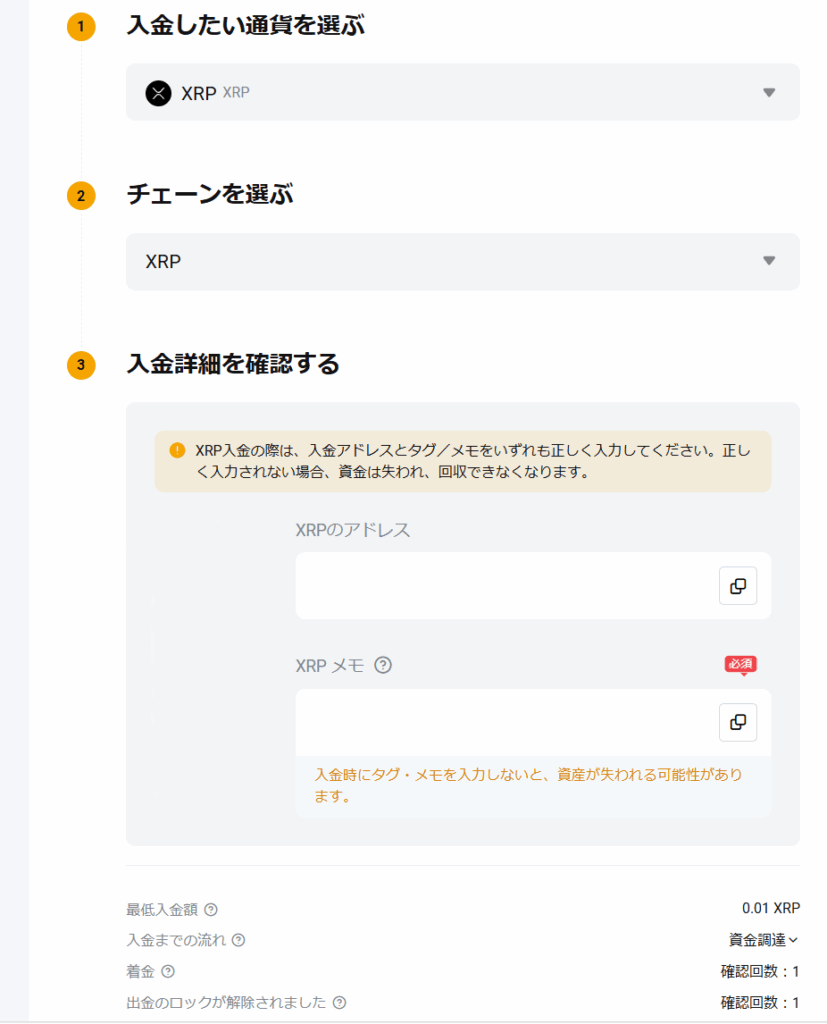827x1024 pixels.
Task: Click the currency dropdown arrow
Action: [x=769, y=93]
